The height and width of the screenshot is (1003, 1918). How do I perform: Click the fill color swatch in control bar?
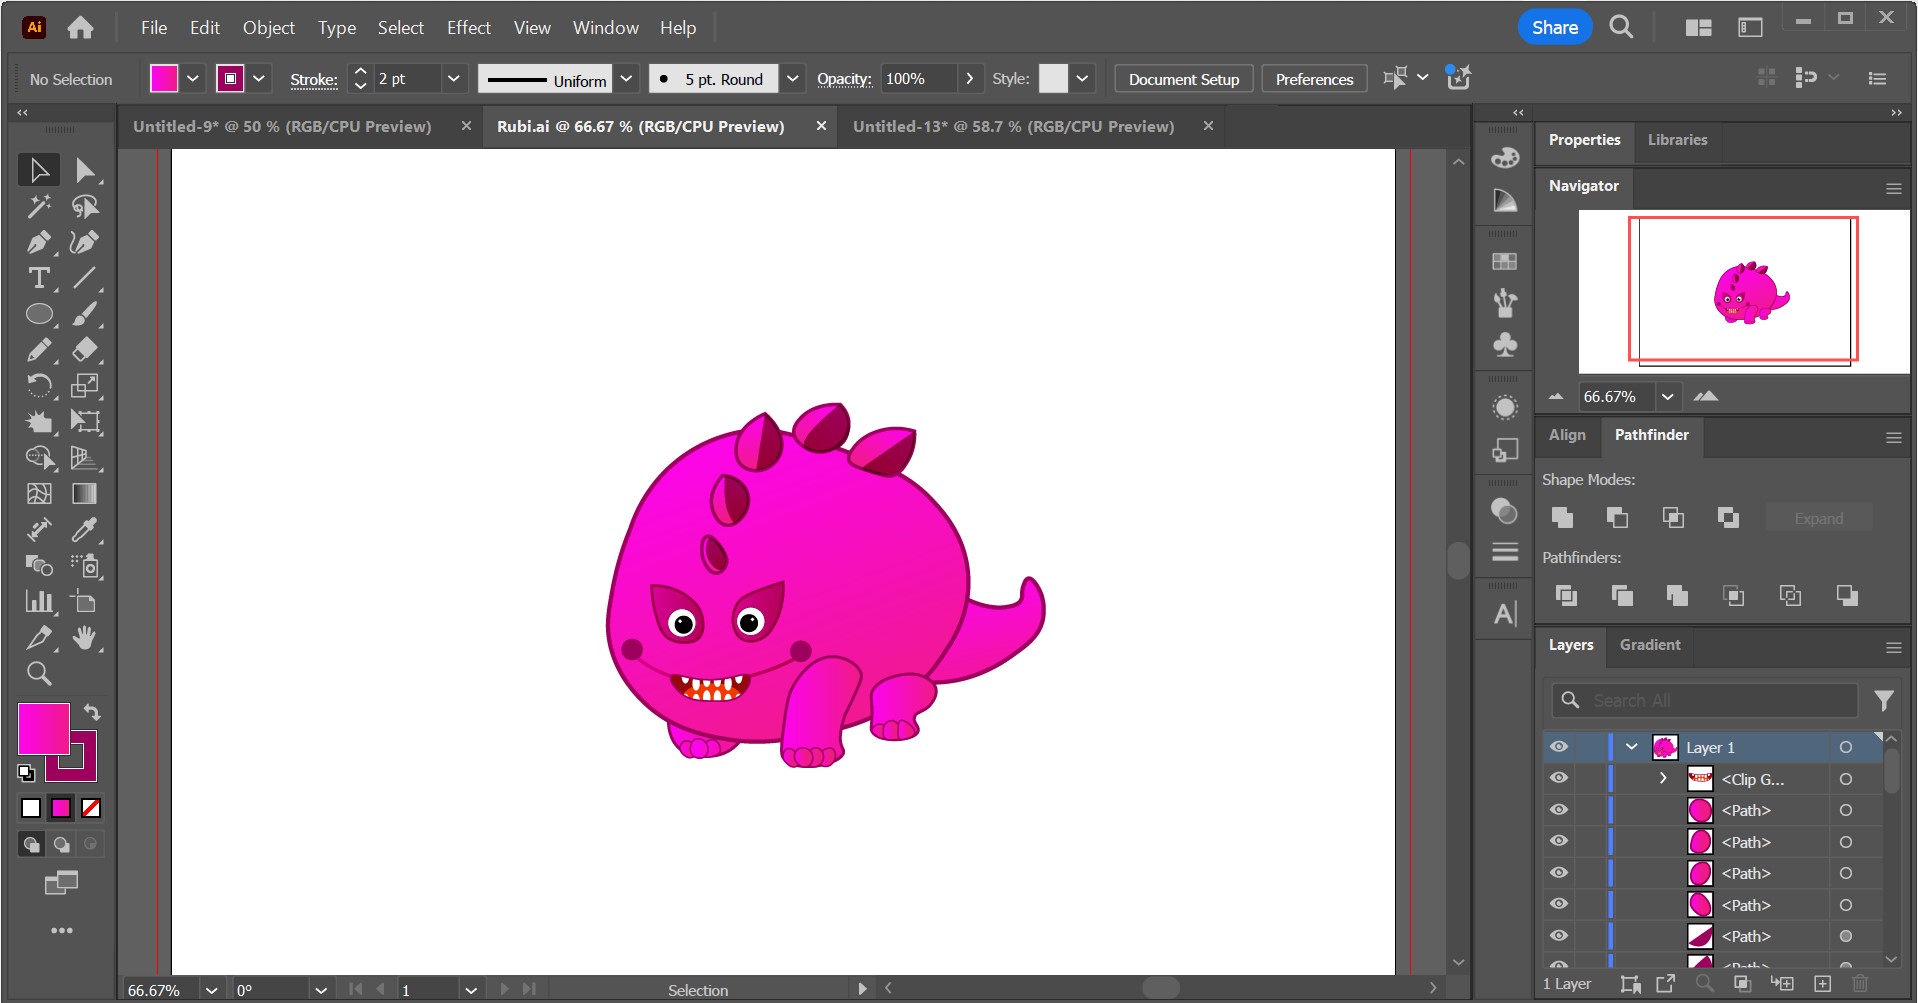[x=164, y=78]
